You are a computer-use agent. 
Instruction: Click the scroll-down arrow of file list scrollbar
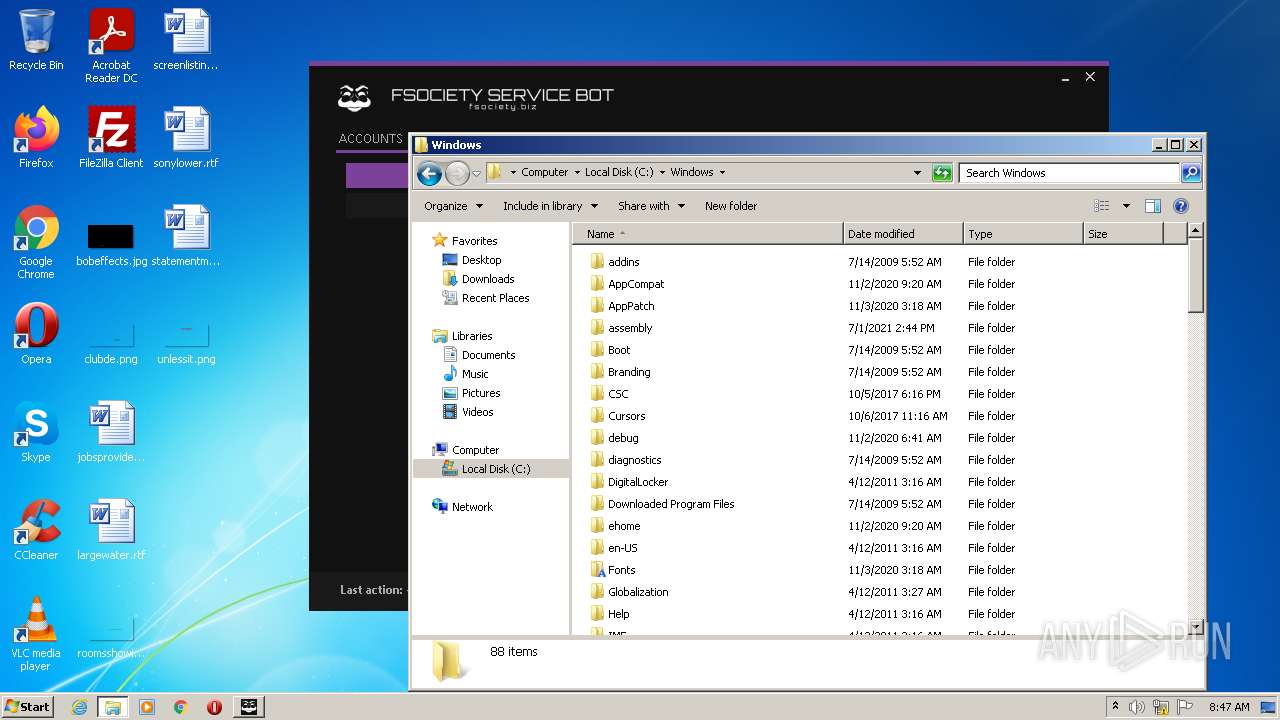tap(1195, 627)
